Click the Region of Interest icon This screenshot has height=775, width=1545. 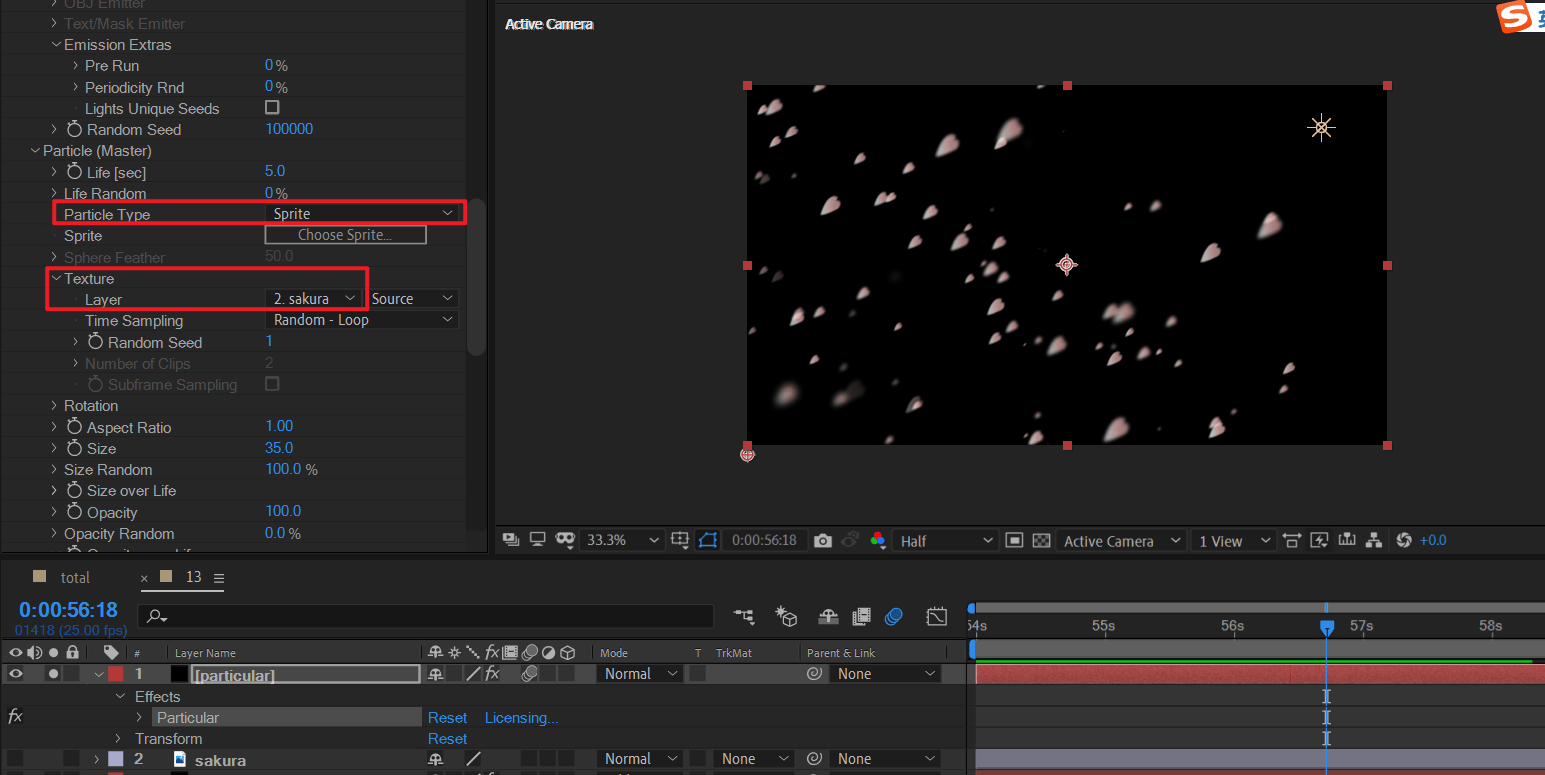(1014, 540)
